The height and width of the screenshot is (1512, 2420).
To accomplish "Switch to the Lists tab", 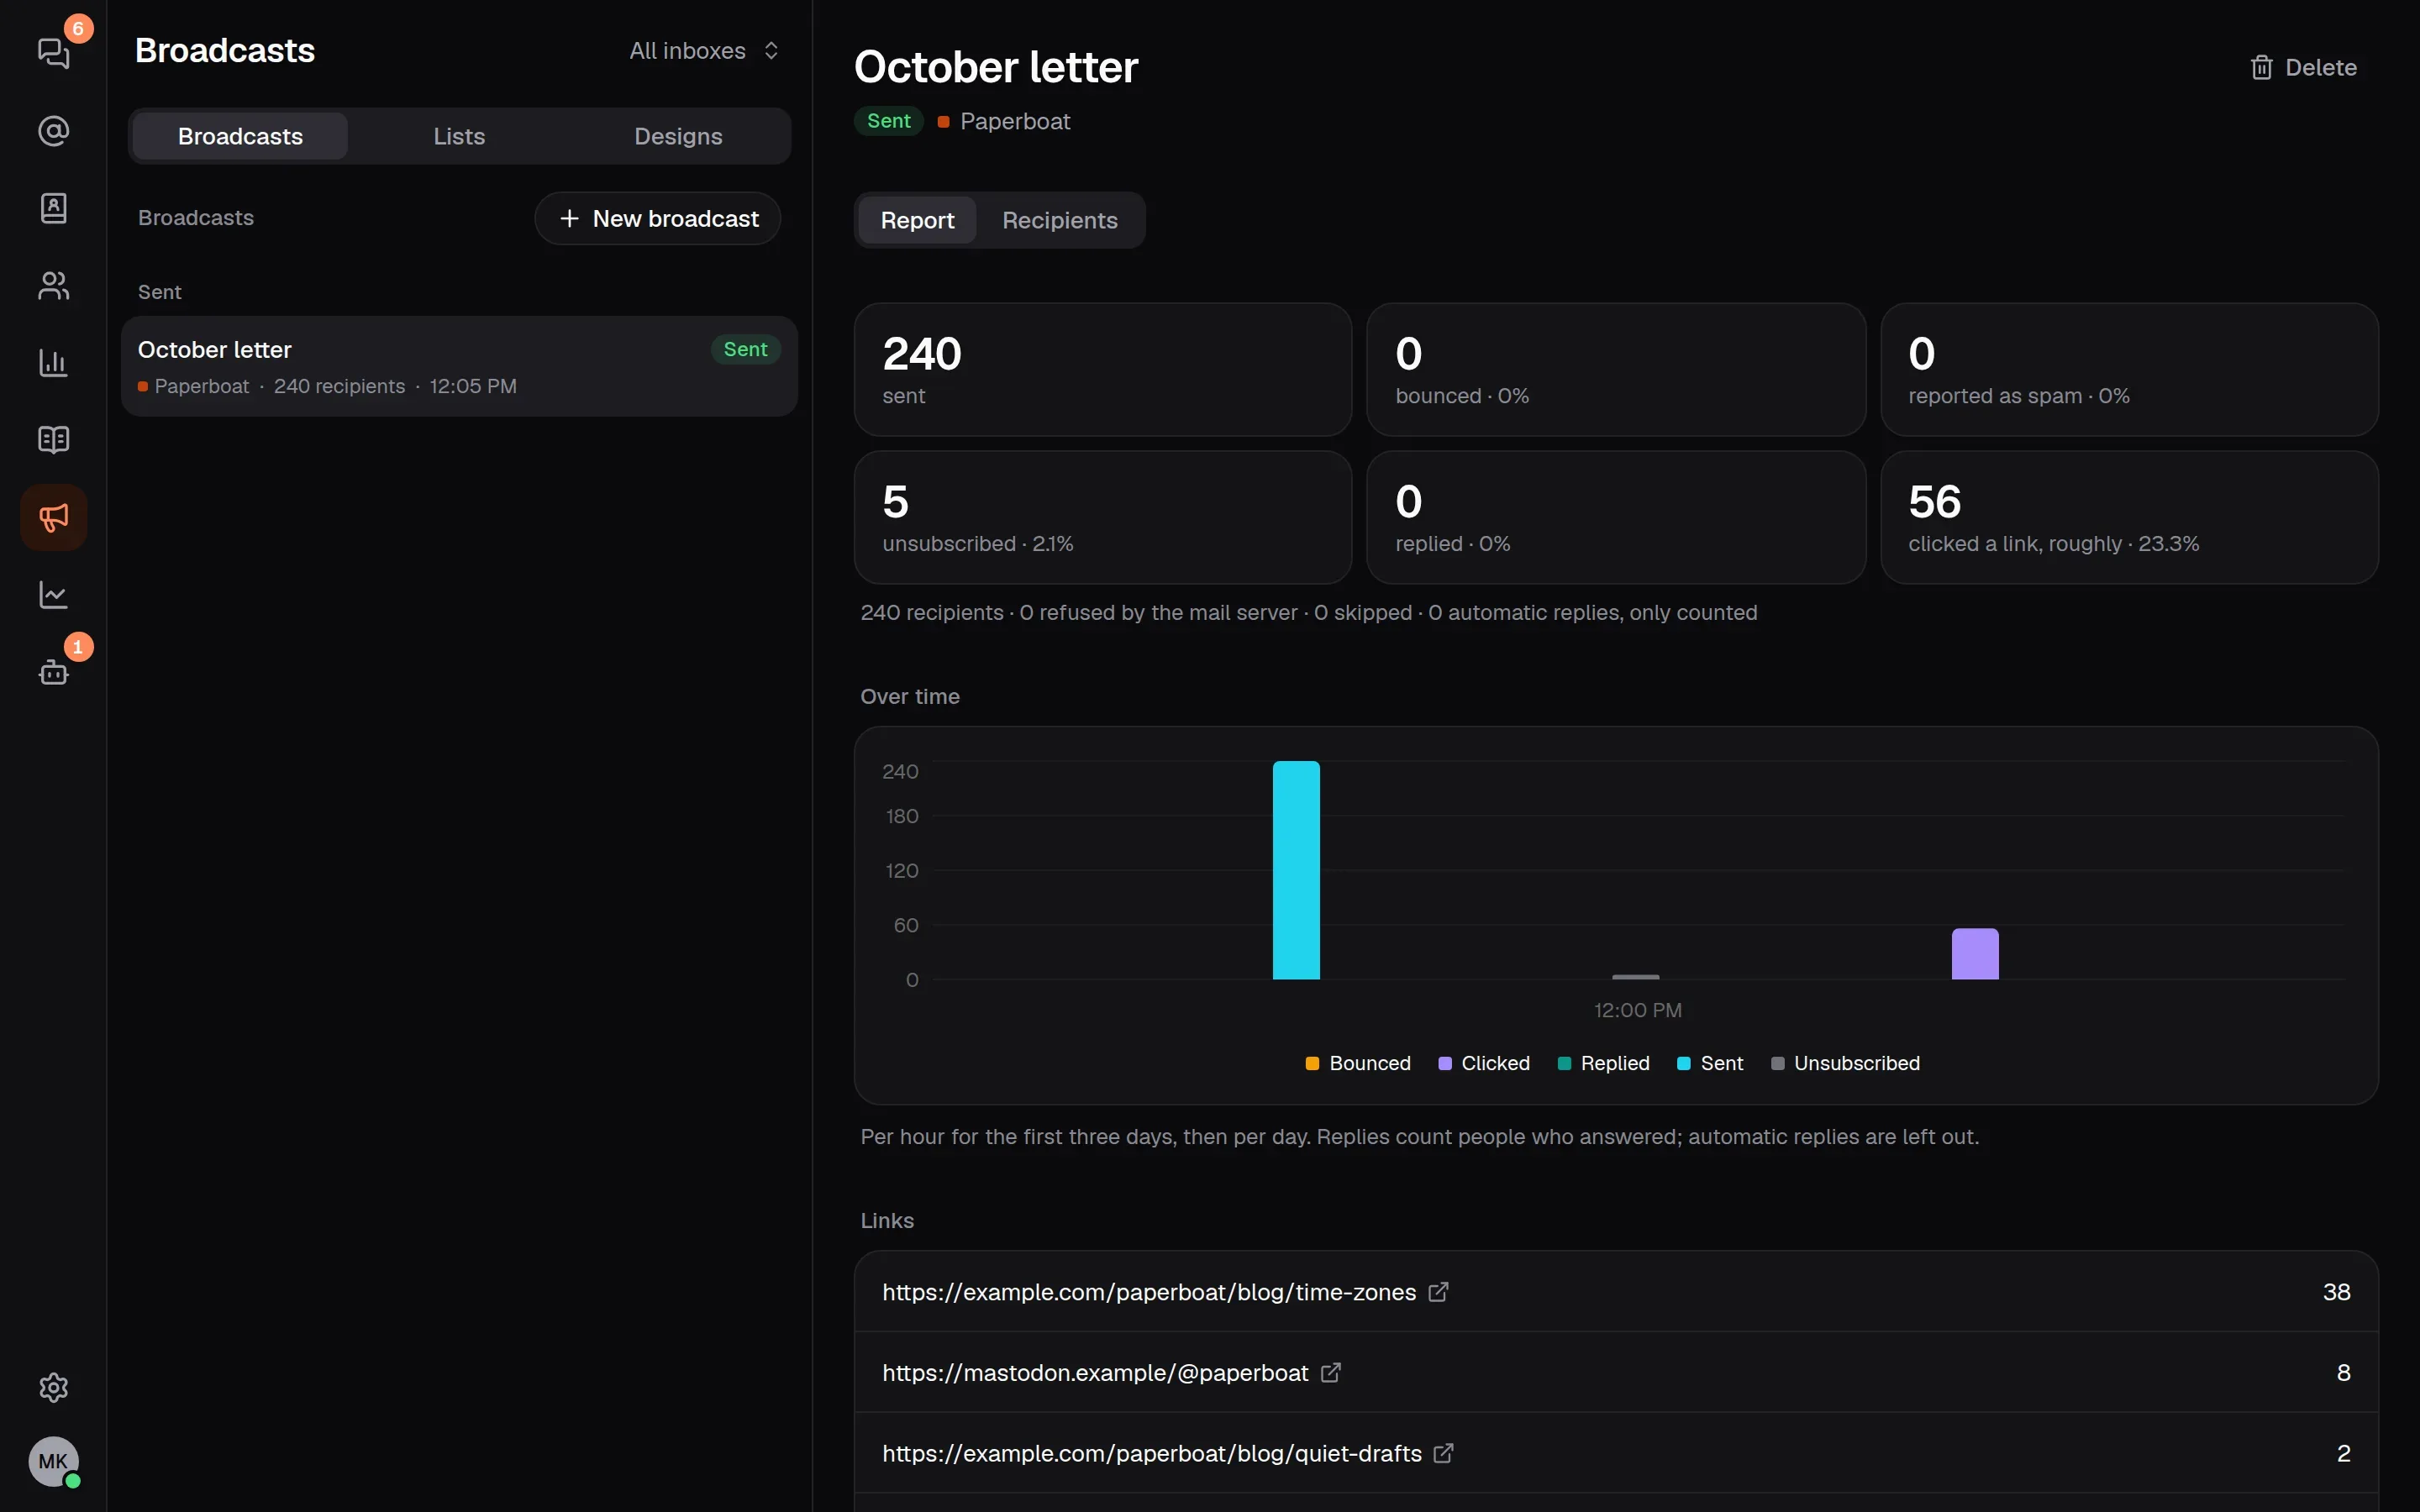I will pos(459,136).
